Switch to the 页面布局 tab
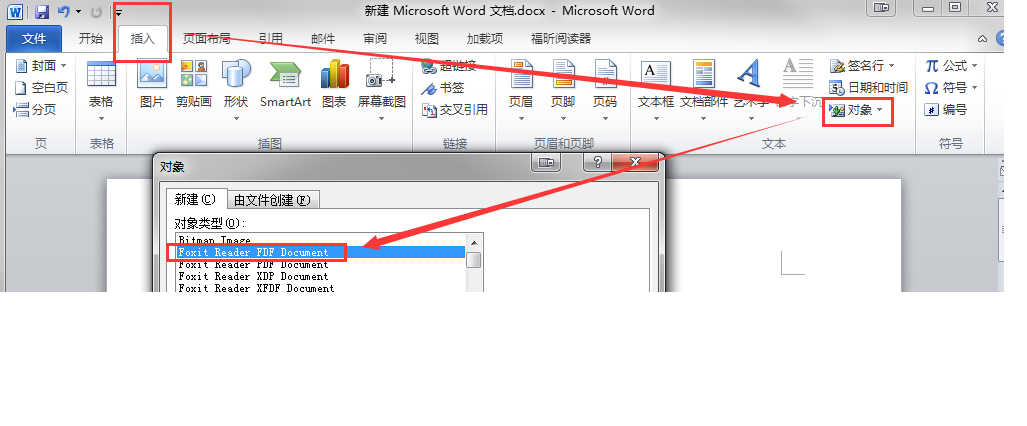Image resolution: width=1027 pixels, height=426 pixels. tap(206, 39)
